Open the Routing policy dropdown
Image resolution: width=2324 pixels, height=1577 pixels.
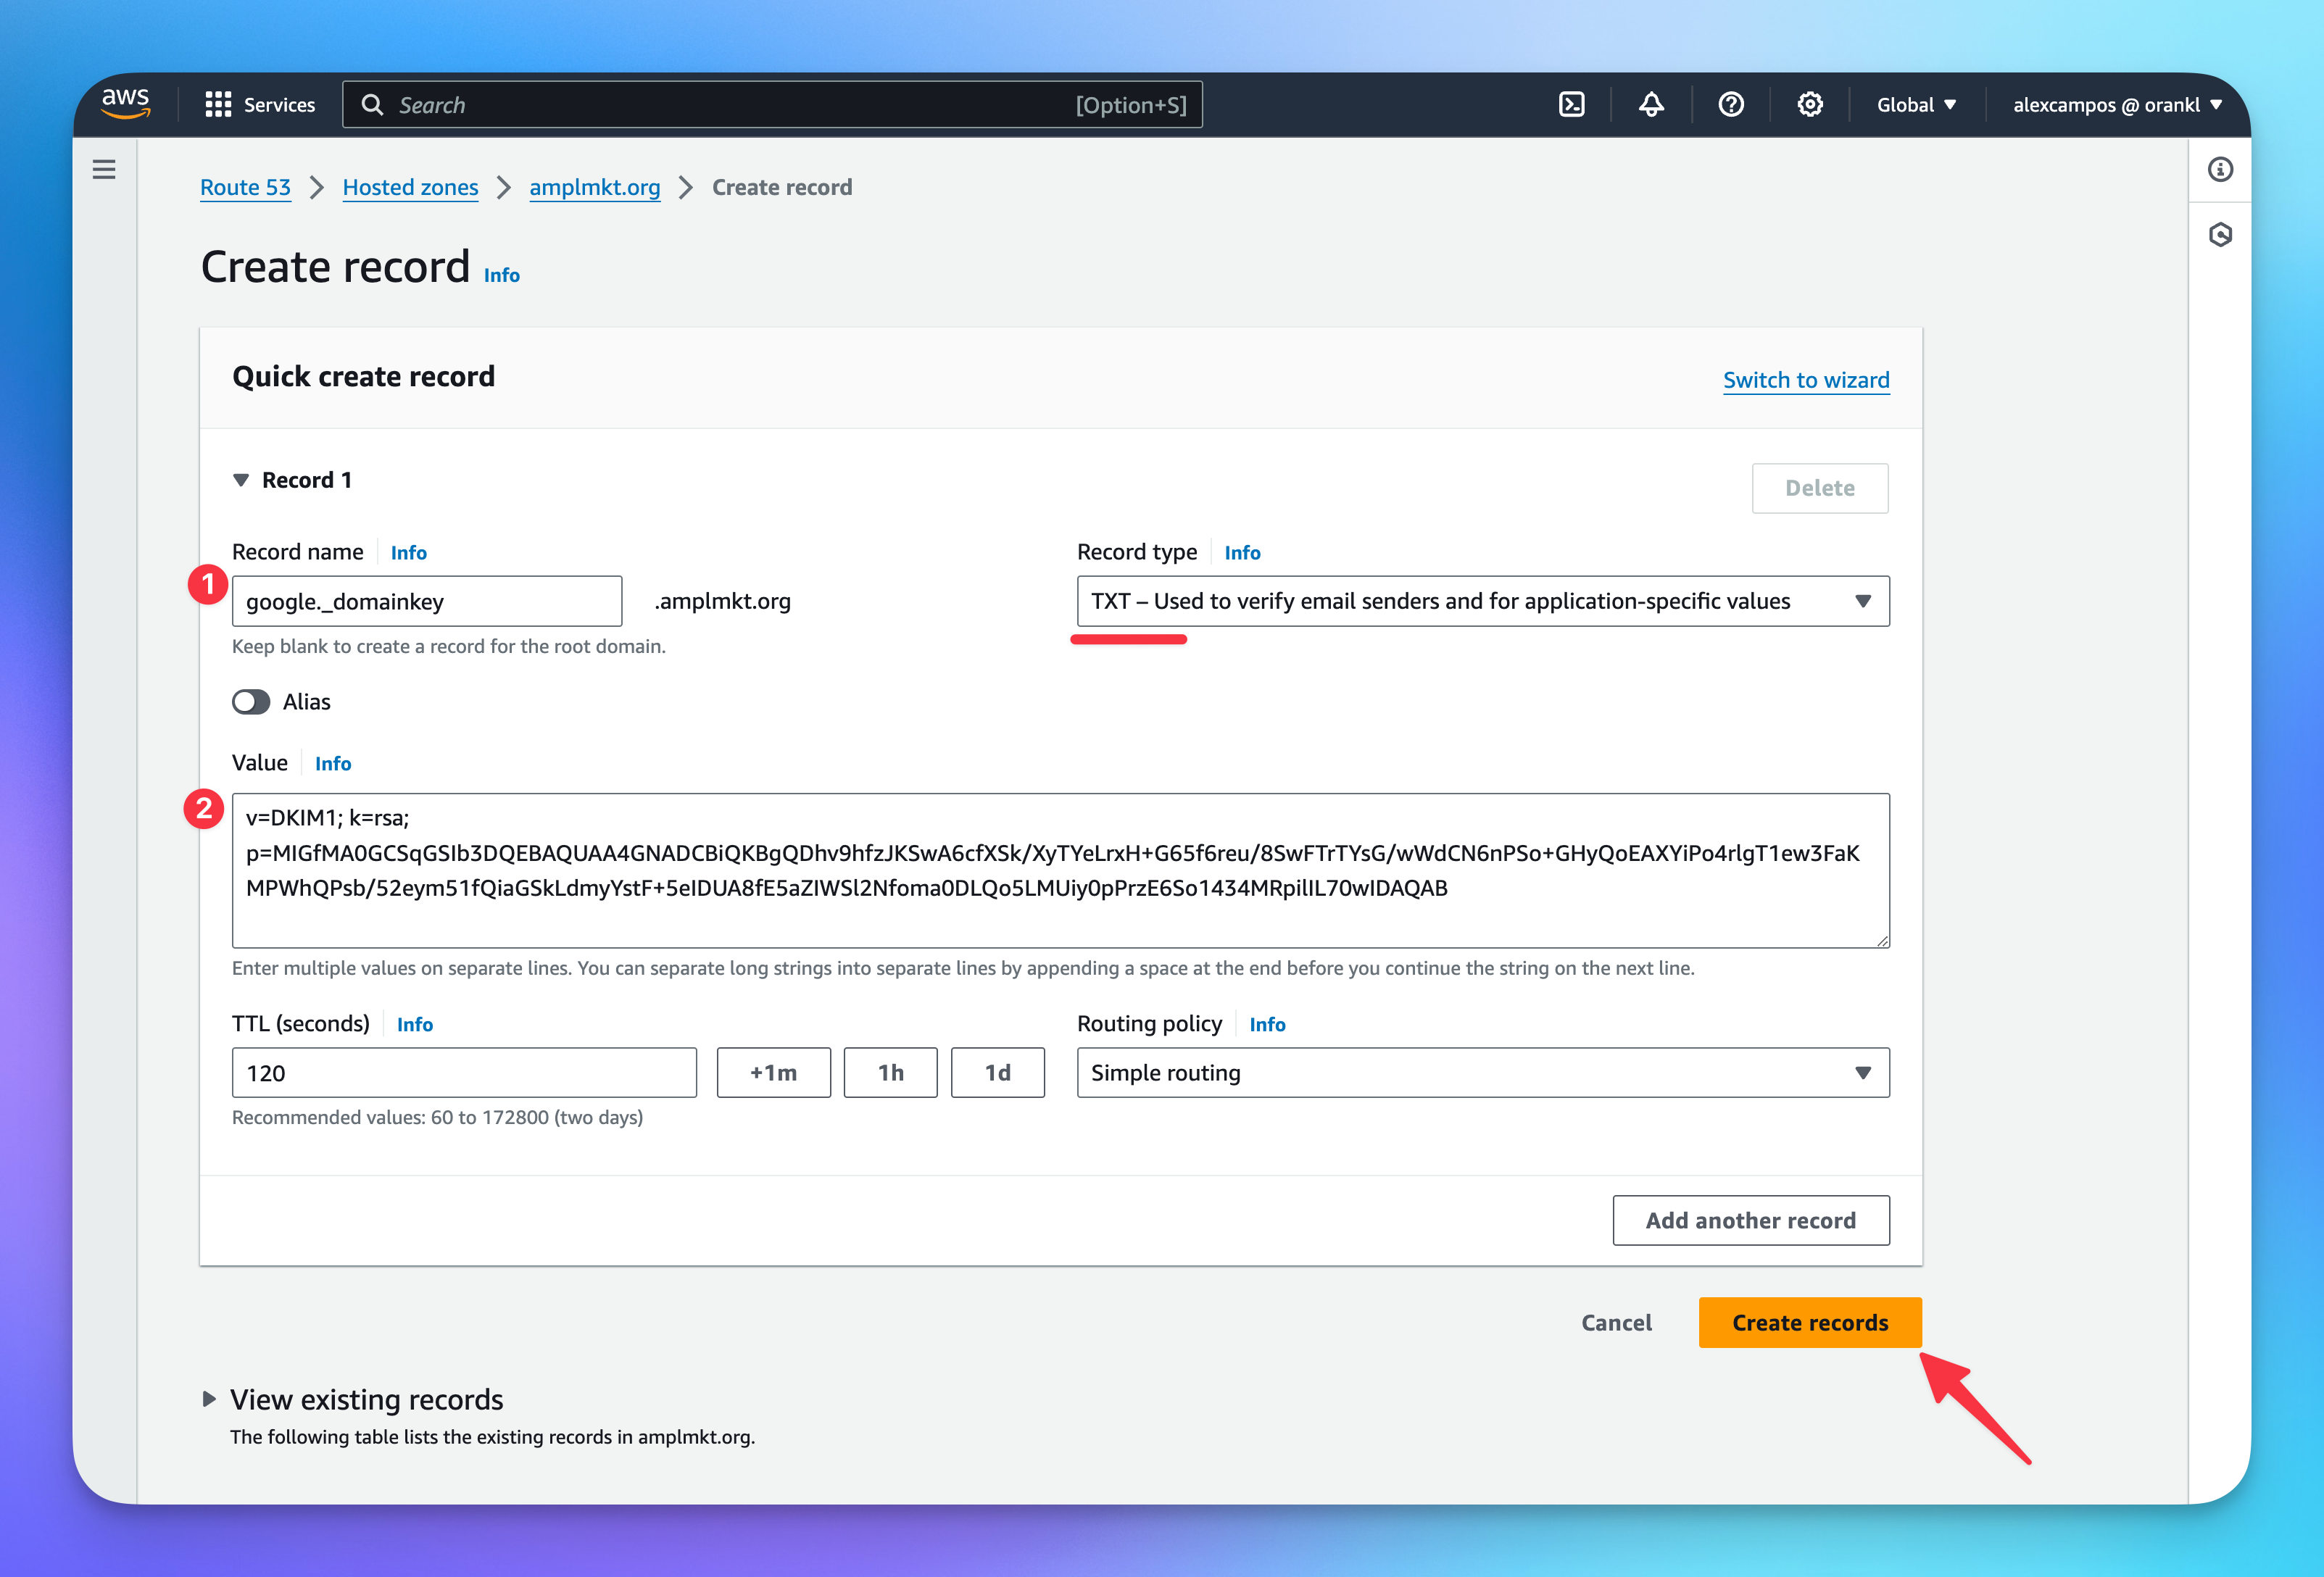[x=1482, y=1073]
